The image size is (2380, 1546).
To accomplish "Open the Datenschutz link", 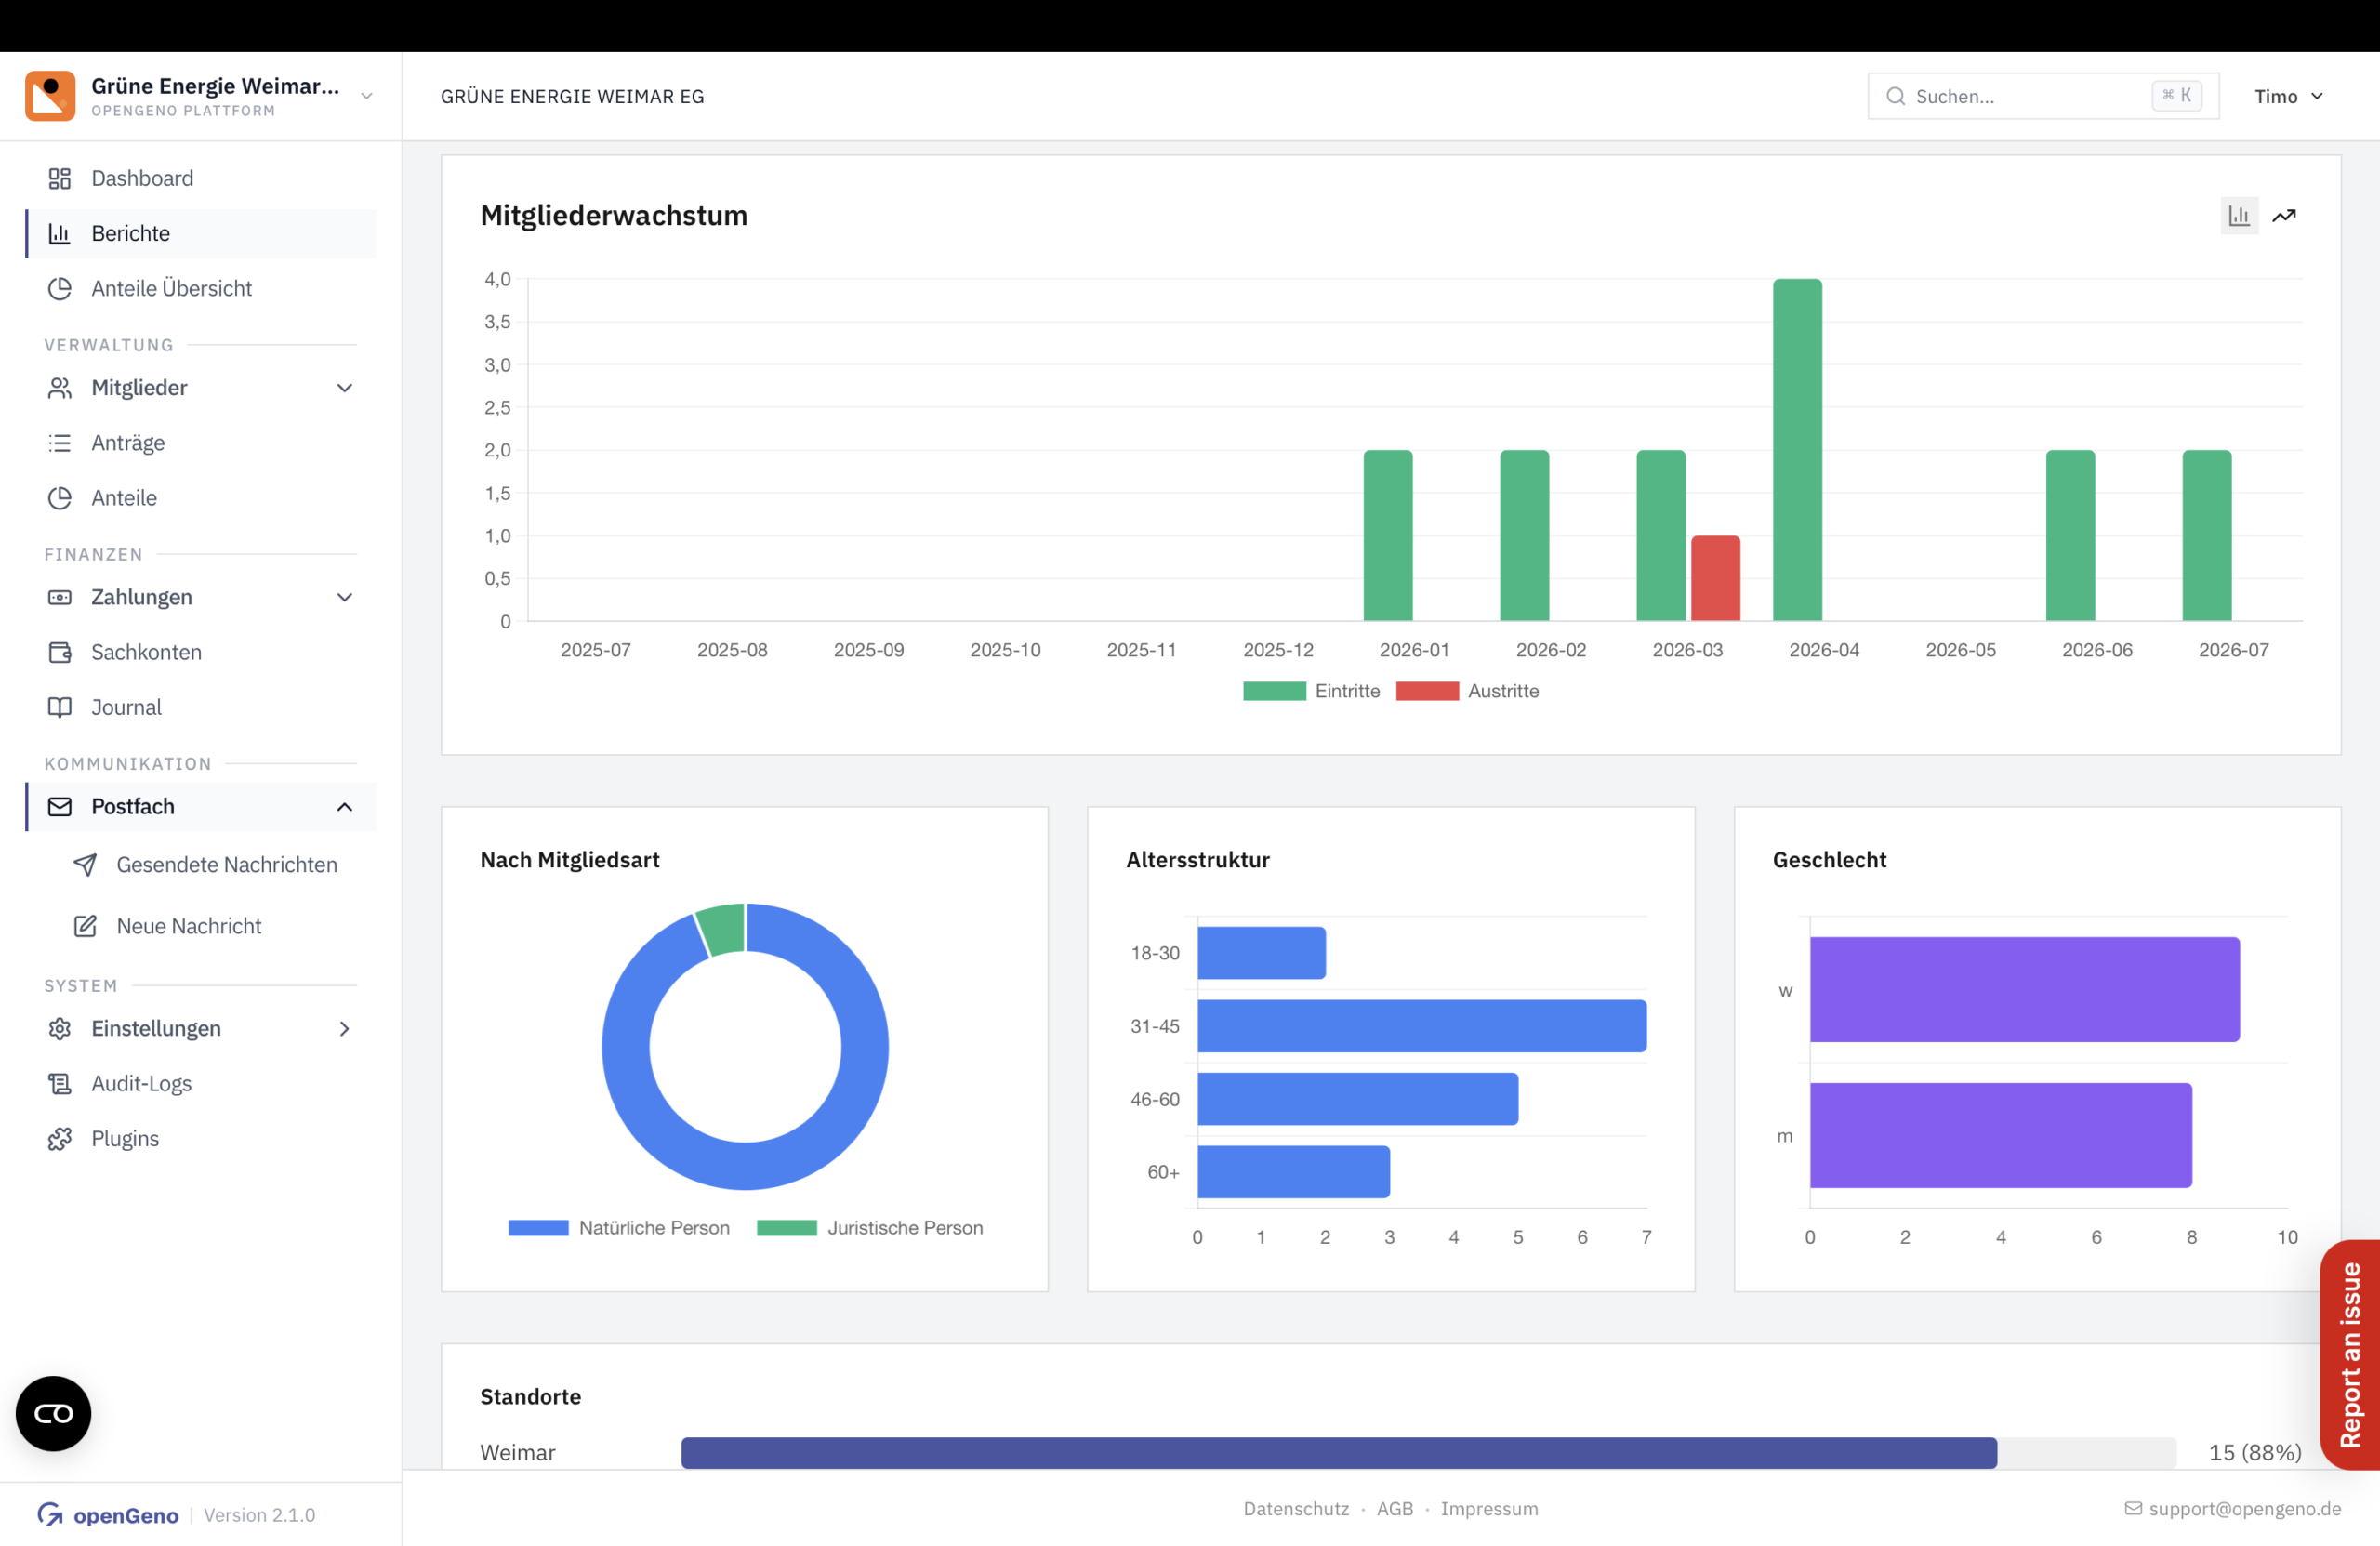I will (x=1295, y=1508).
